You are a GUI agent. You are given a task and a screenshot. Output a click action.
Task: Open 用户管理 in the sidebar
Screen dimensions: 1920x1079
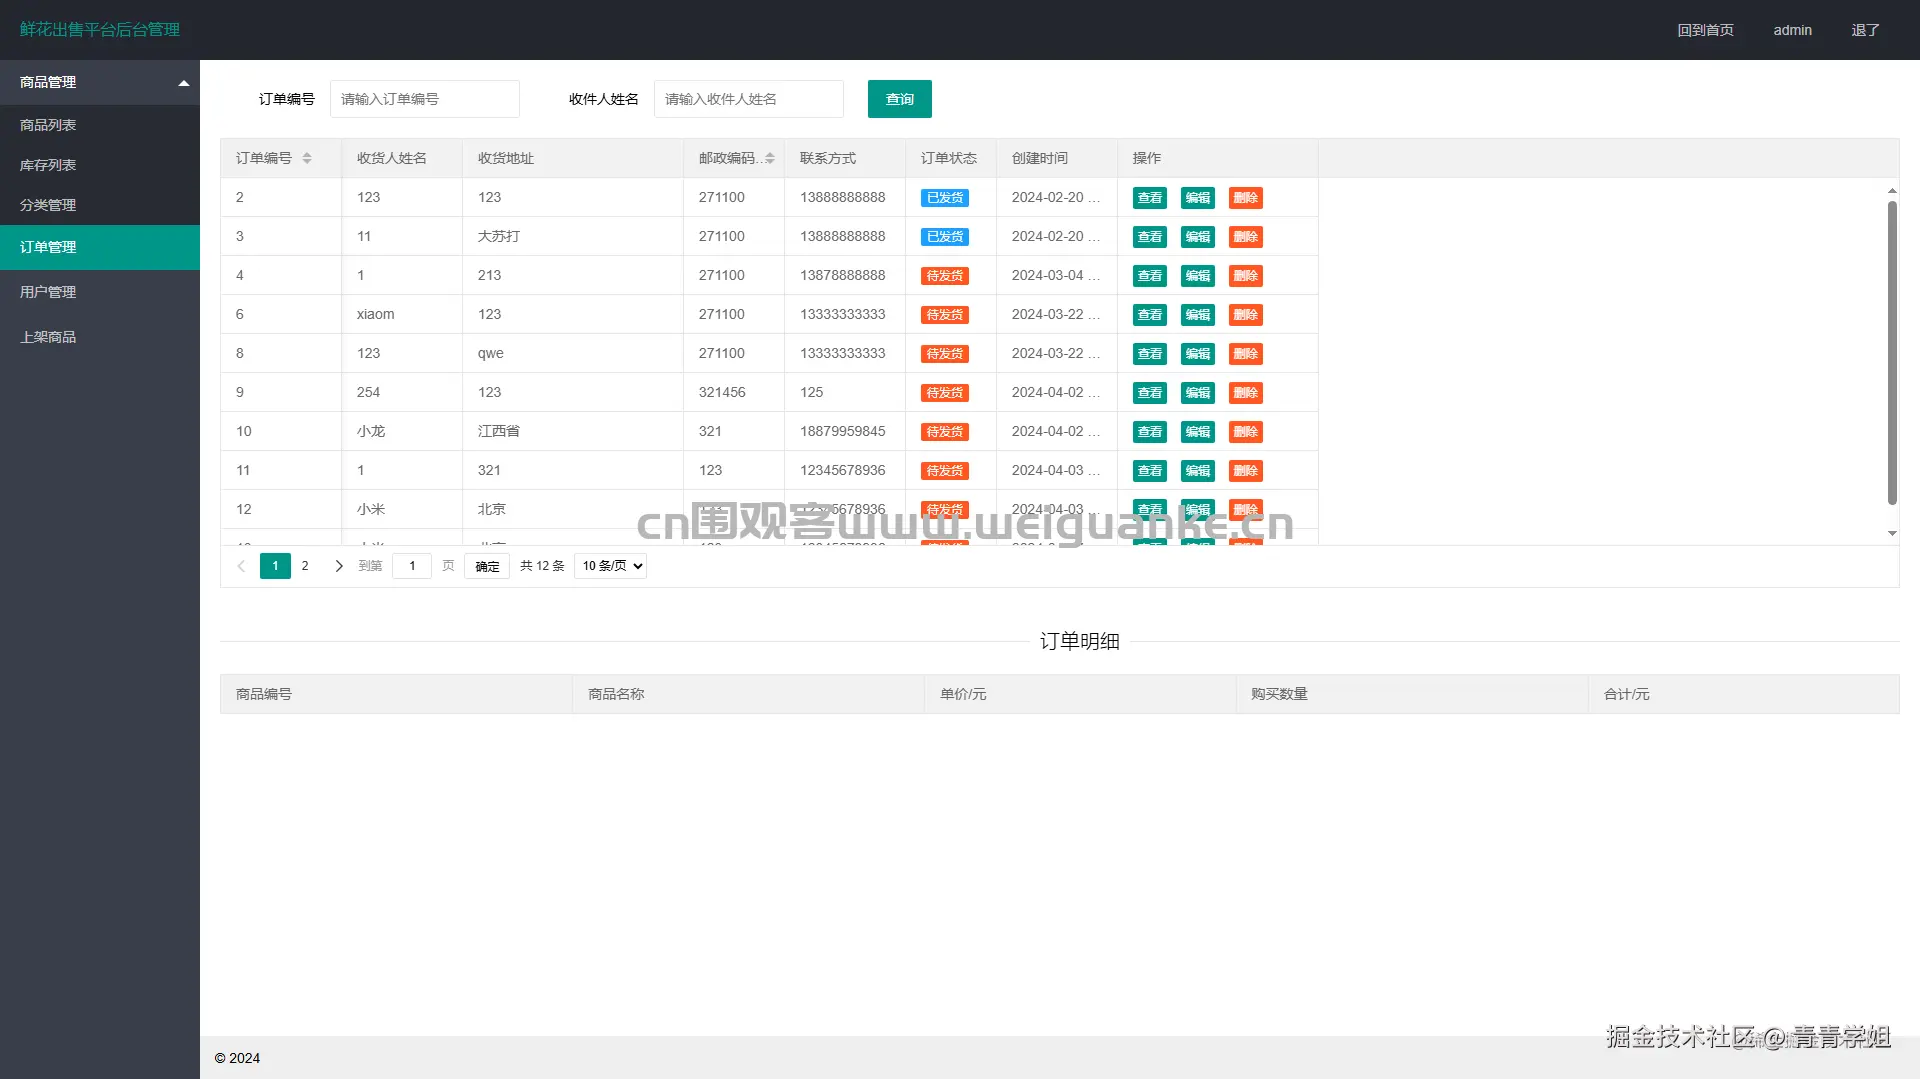[x=100, y=292]
